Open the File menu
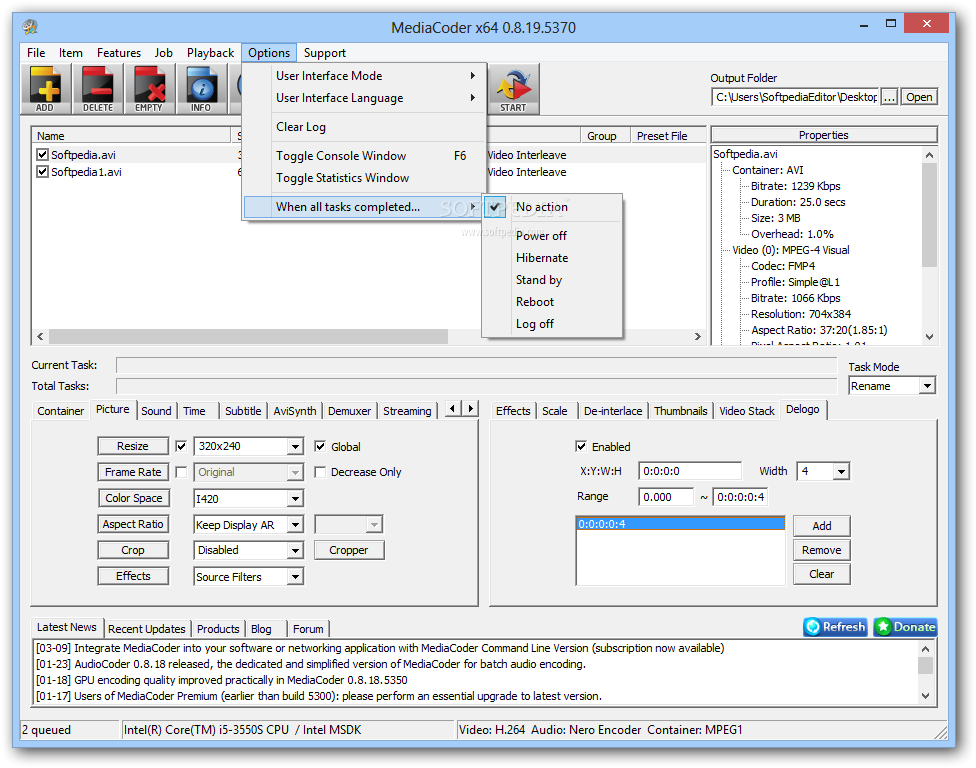This screenshot has width=976, height=768. (36, 53)
